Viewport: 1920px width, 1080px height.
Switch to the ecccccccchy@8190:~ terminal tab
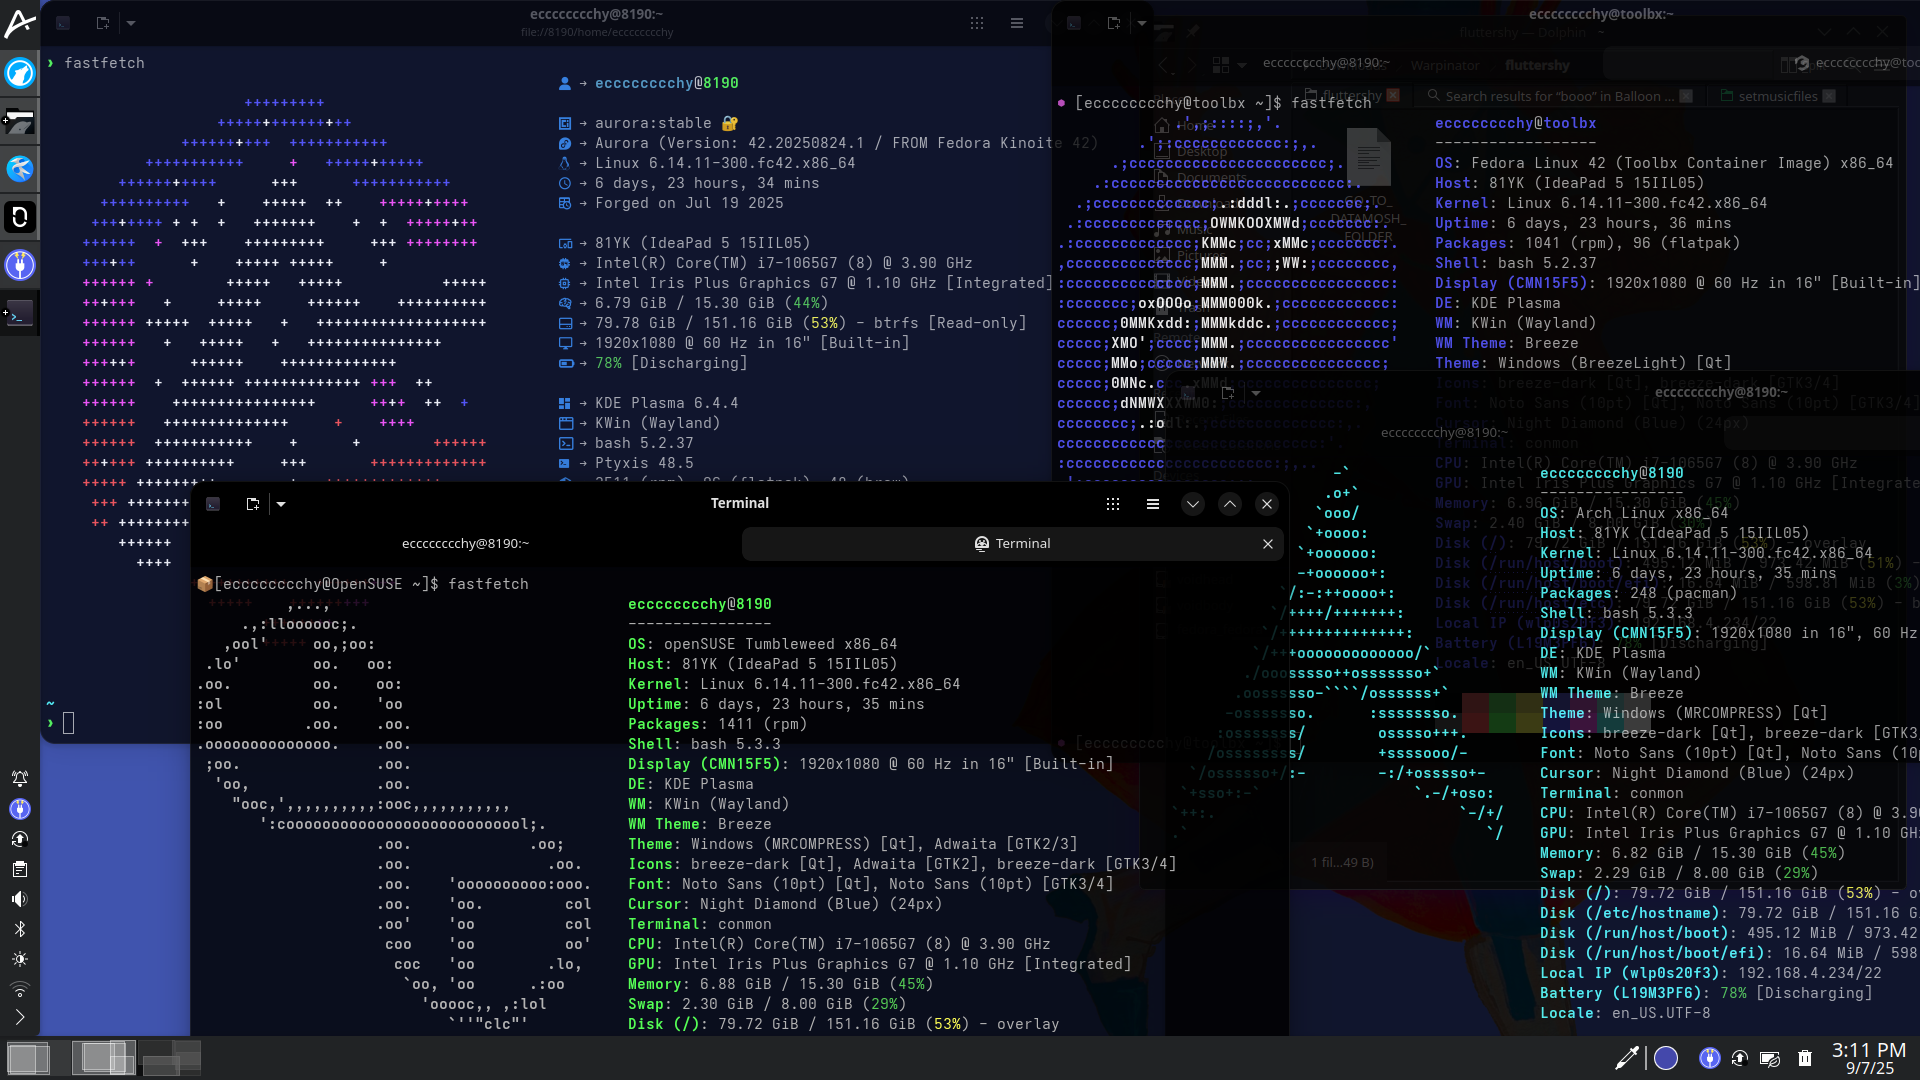(x=465, y=544)
